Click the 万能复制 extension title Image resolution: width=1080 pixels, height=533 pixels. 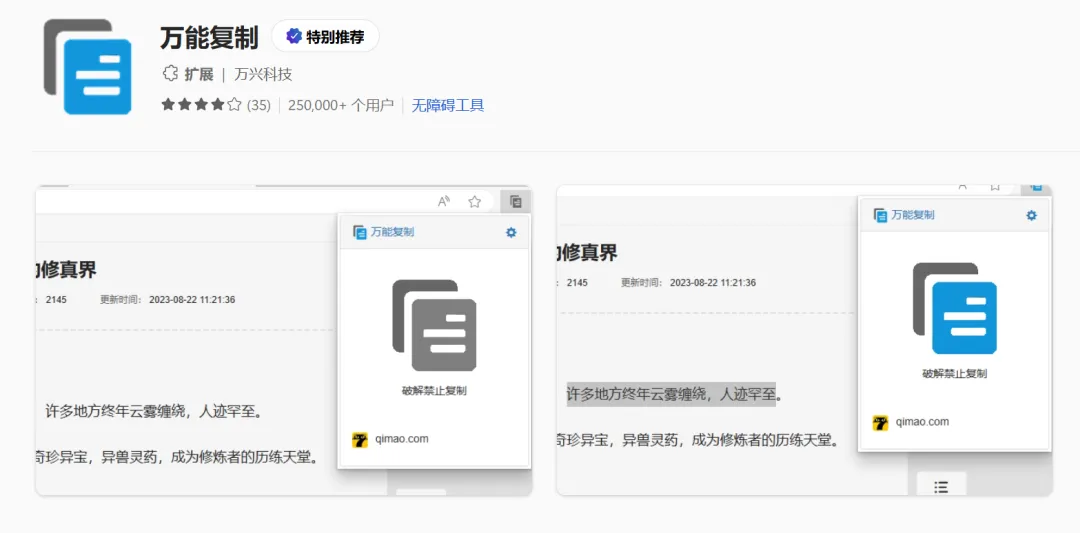click(x=209, y=38)
